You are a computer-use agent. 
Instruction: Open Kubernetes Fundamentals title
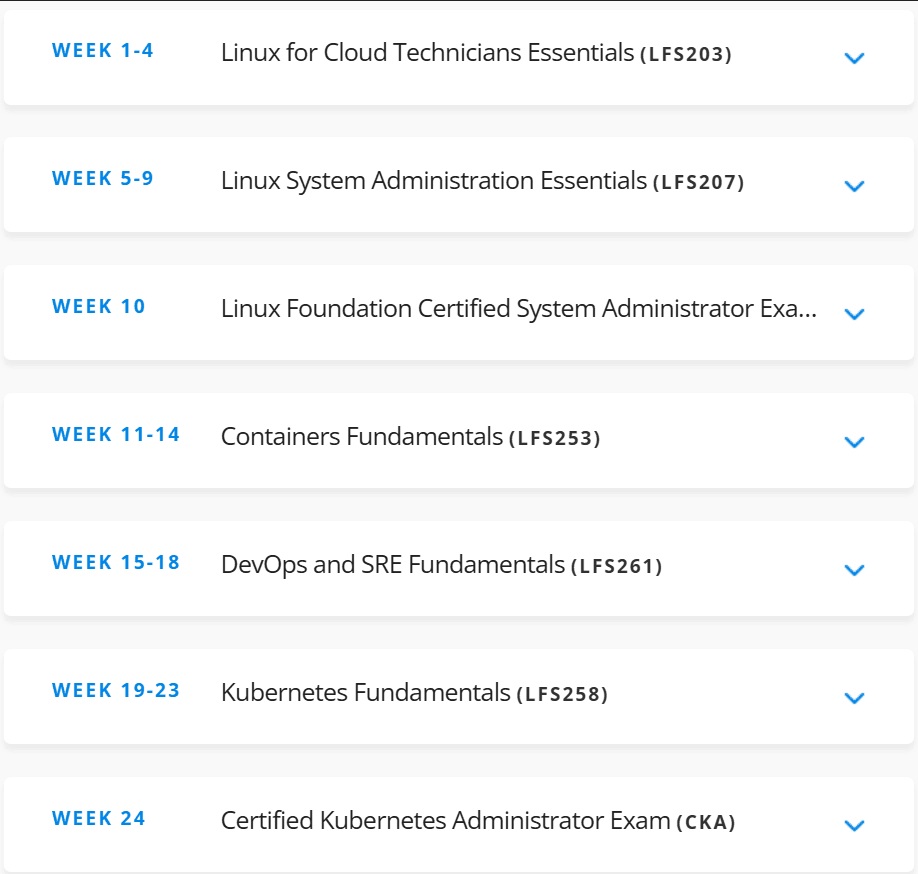coord(366,693)
